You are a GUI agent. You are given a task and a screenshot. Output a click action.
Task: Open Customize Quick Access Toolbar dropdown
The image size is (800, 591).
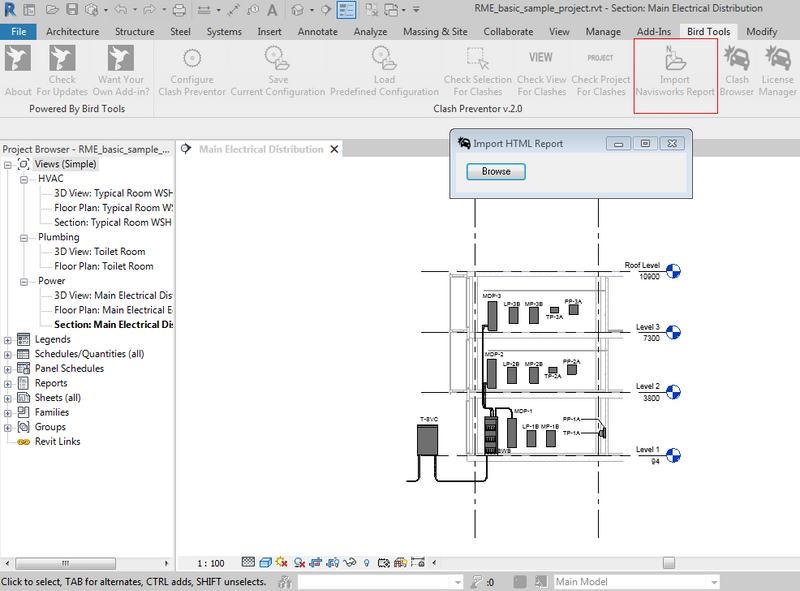(x=416, y=10)
